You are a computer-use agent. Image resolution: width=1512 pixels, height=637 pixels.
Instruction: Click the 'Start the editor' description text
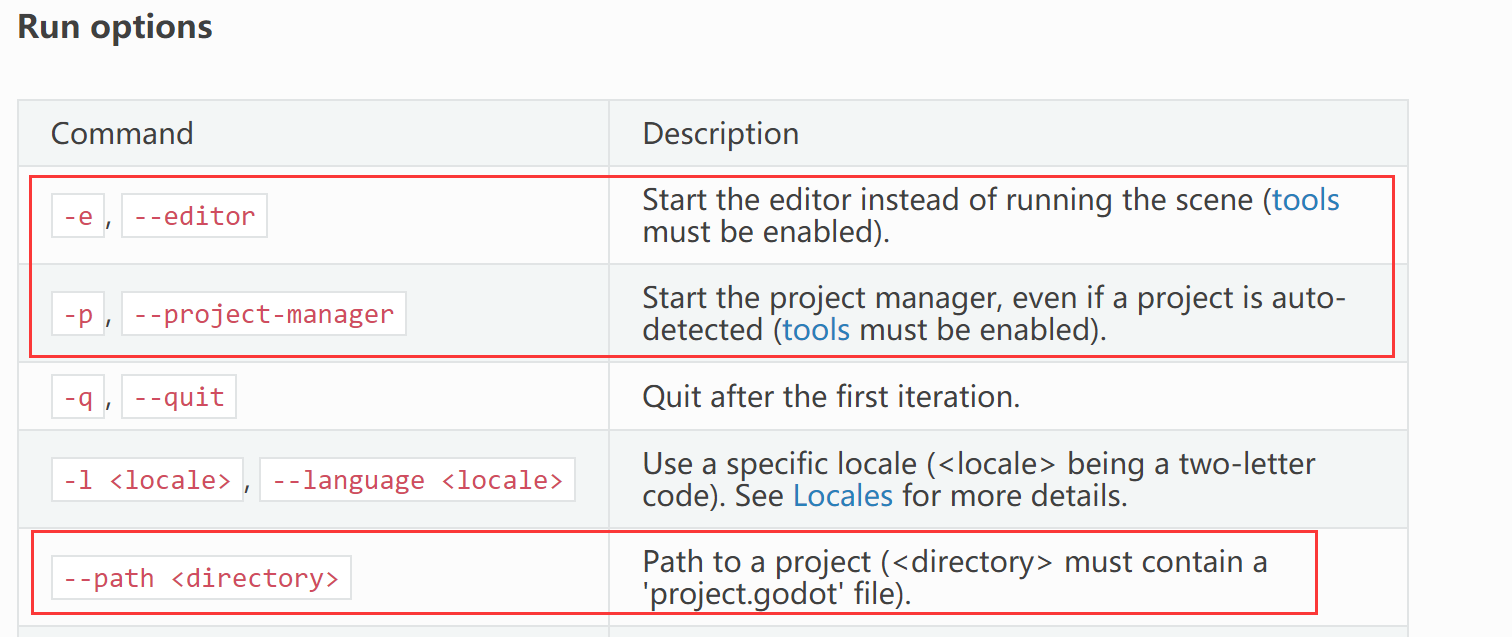click(950, 200)
